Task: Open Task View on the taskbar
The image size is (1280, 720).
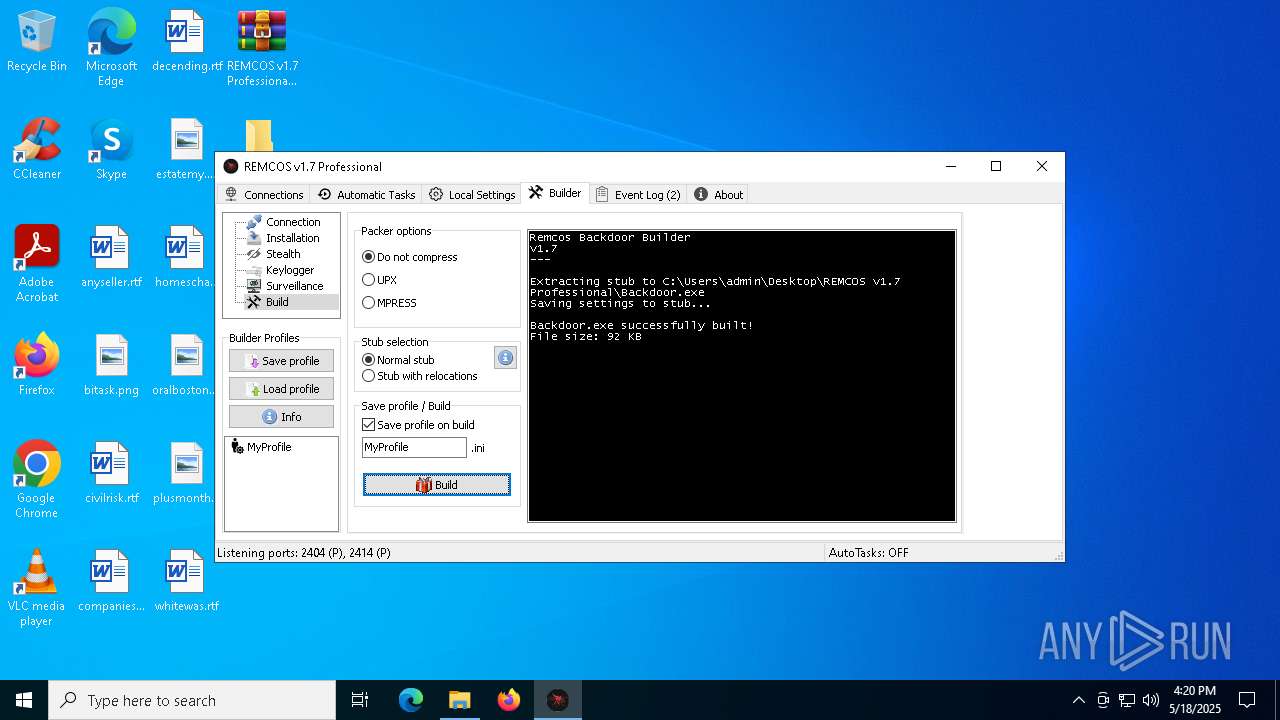Action: pos(360,700)
